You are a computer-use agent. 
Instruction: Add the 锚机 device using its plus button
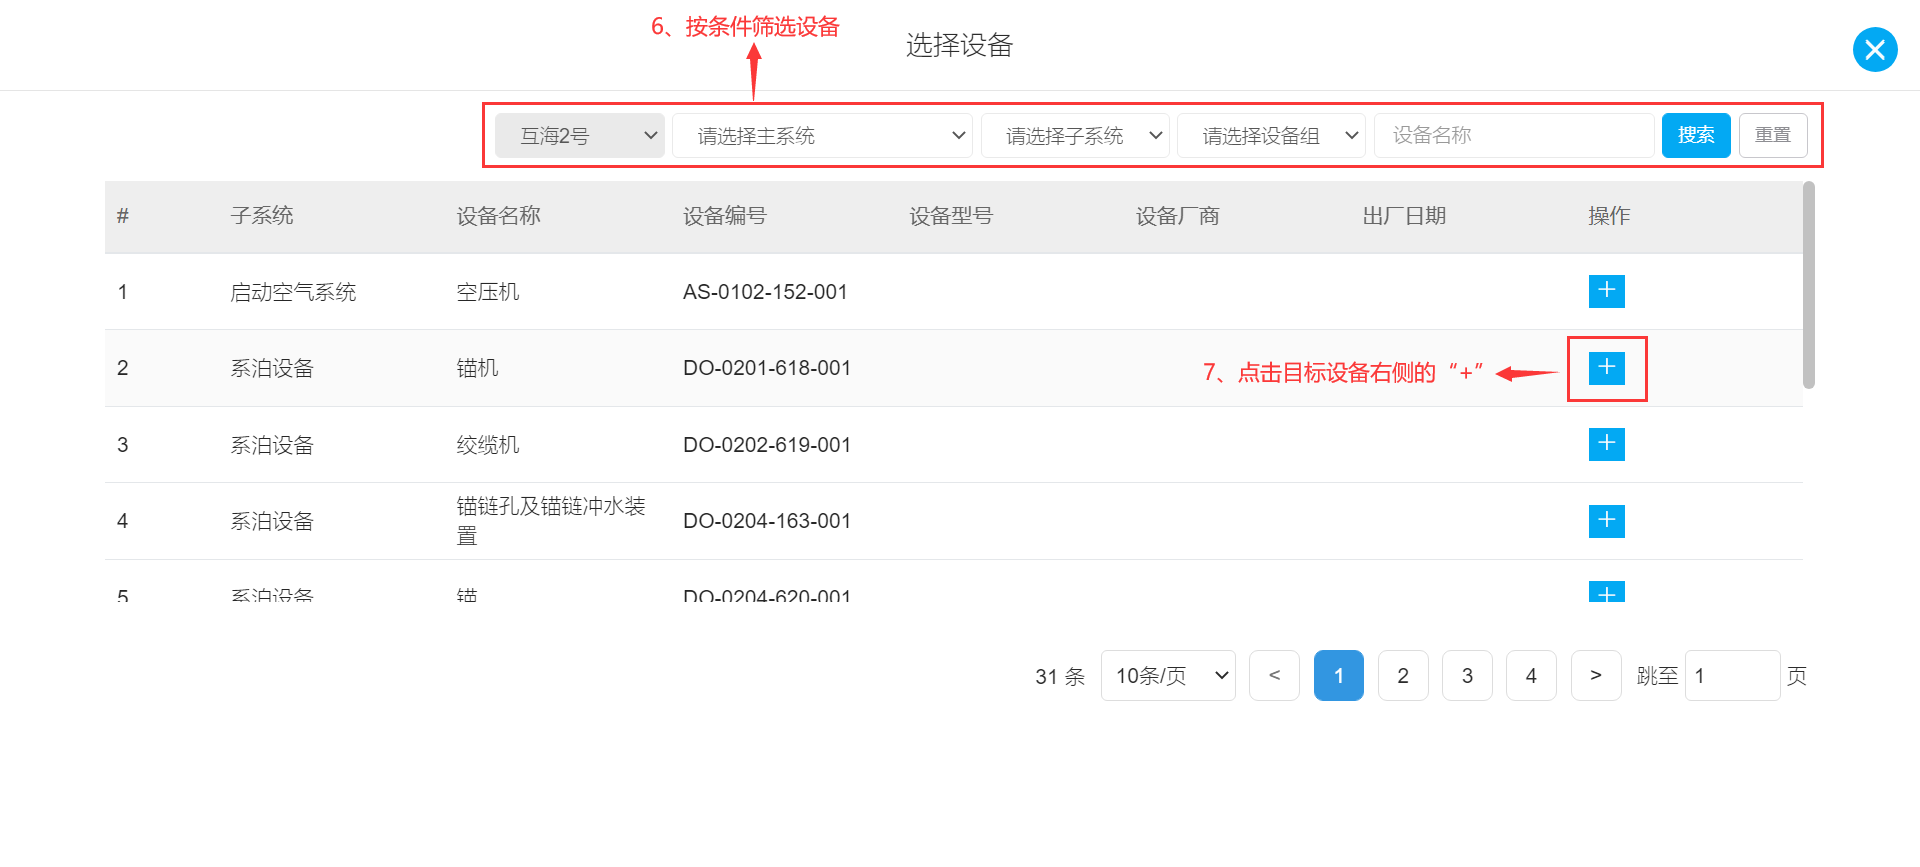(1606, 368)
